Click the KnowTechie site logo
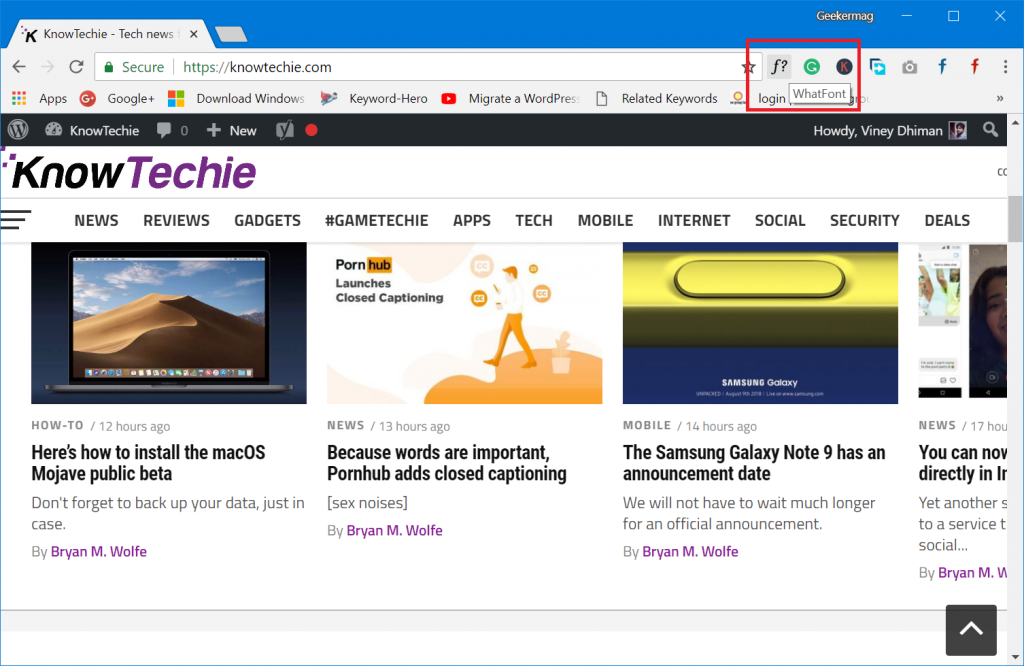The width and height of the screenshot is (1024, 666). pyautogui.click(x=129, y=171)
